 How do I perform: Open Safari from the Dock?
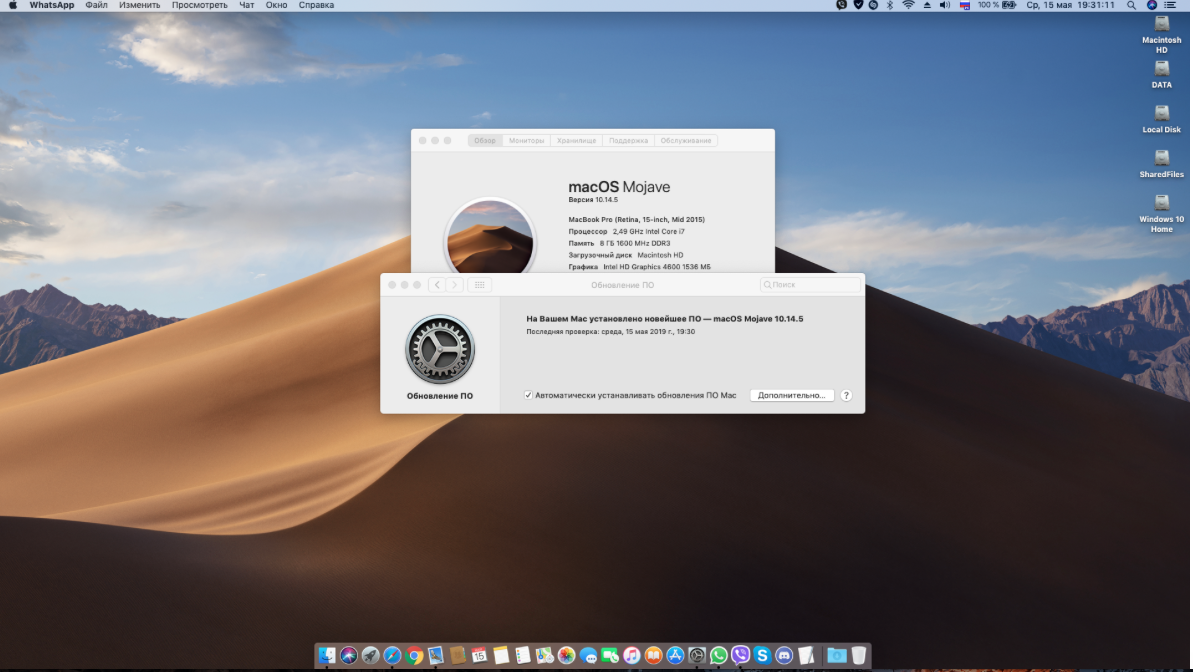click(390, 657)
